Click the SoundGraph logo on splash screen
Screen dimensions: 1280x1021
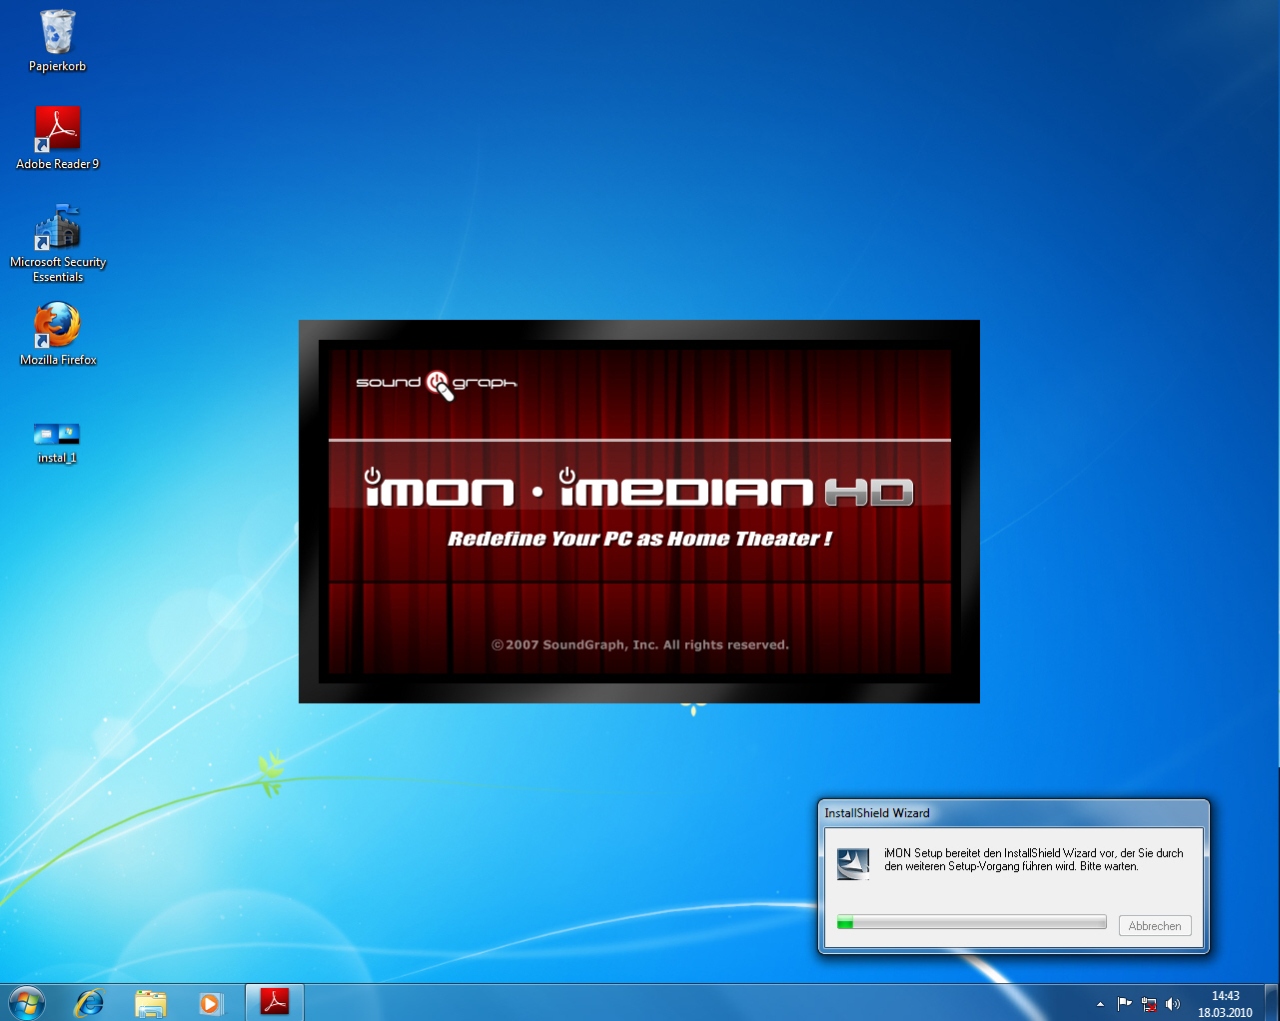pos(437,384)
